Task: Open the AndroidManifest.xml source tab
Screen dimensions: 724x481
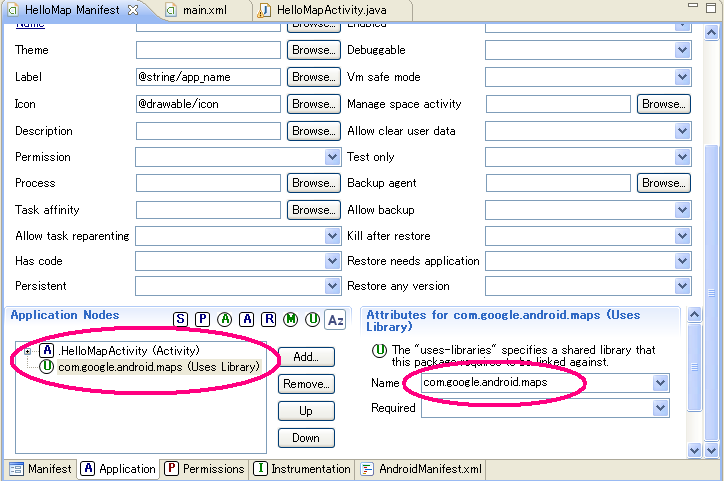Action: [x=421, y=469]
